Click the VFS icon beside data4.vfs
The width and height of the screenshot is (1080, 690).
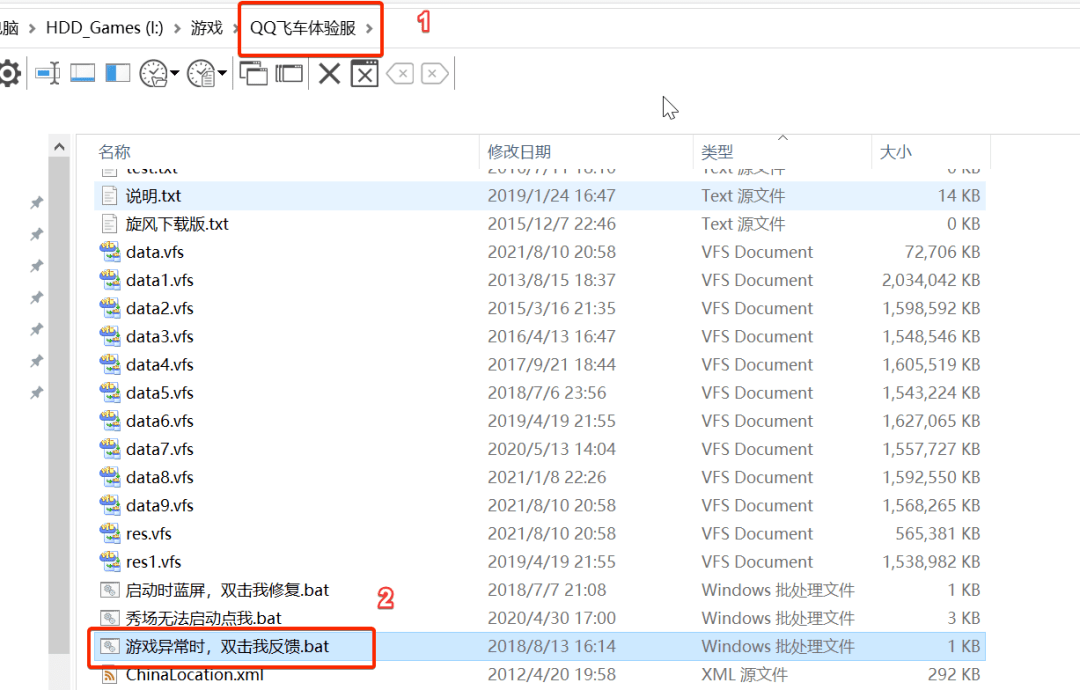(110, 364)
